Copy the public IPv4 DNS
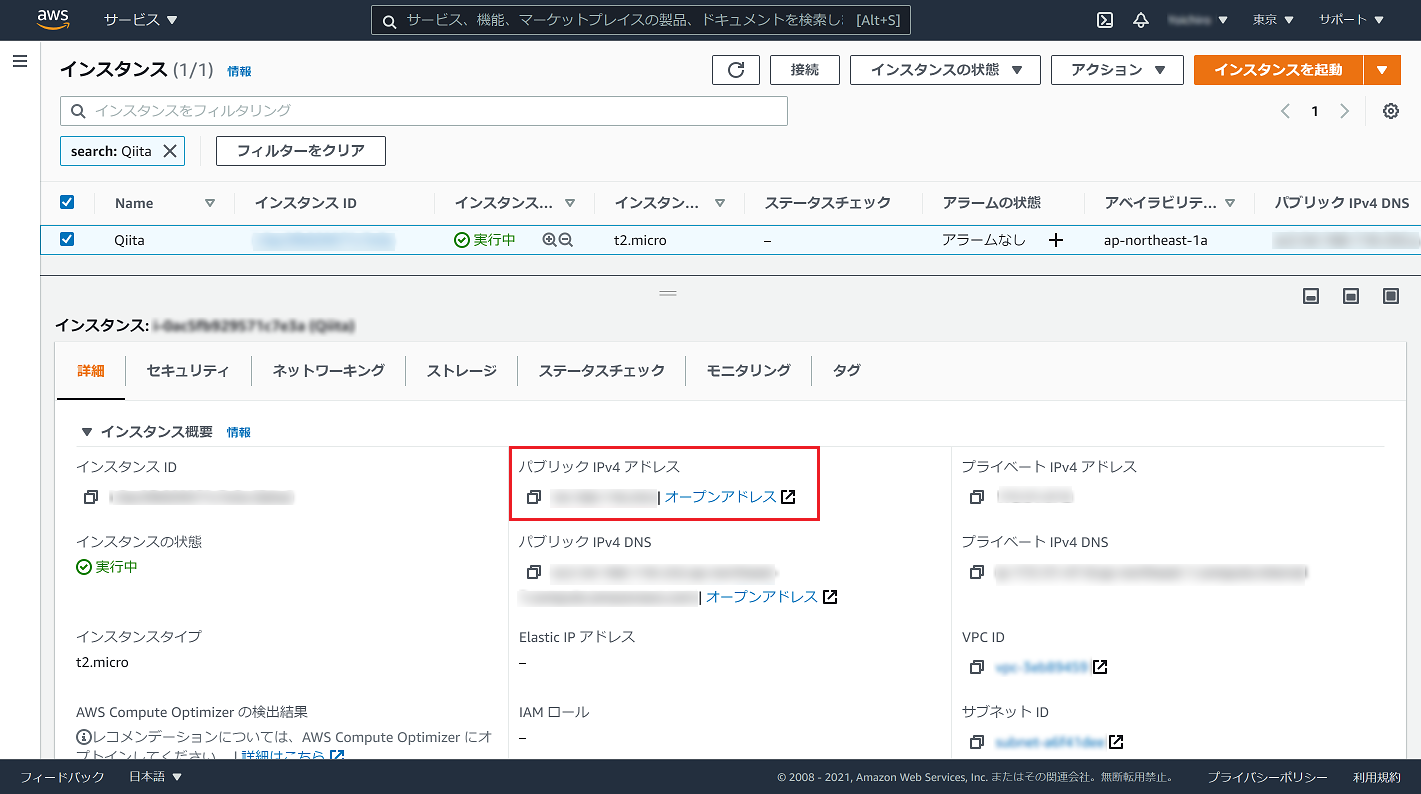 (x=534, y=572)
